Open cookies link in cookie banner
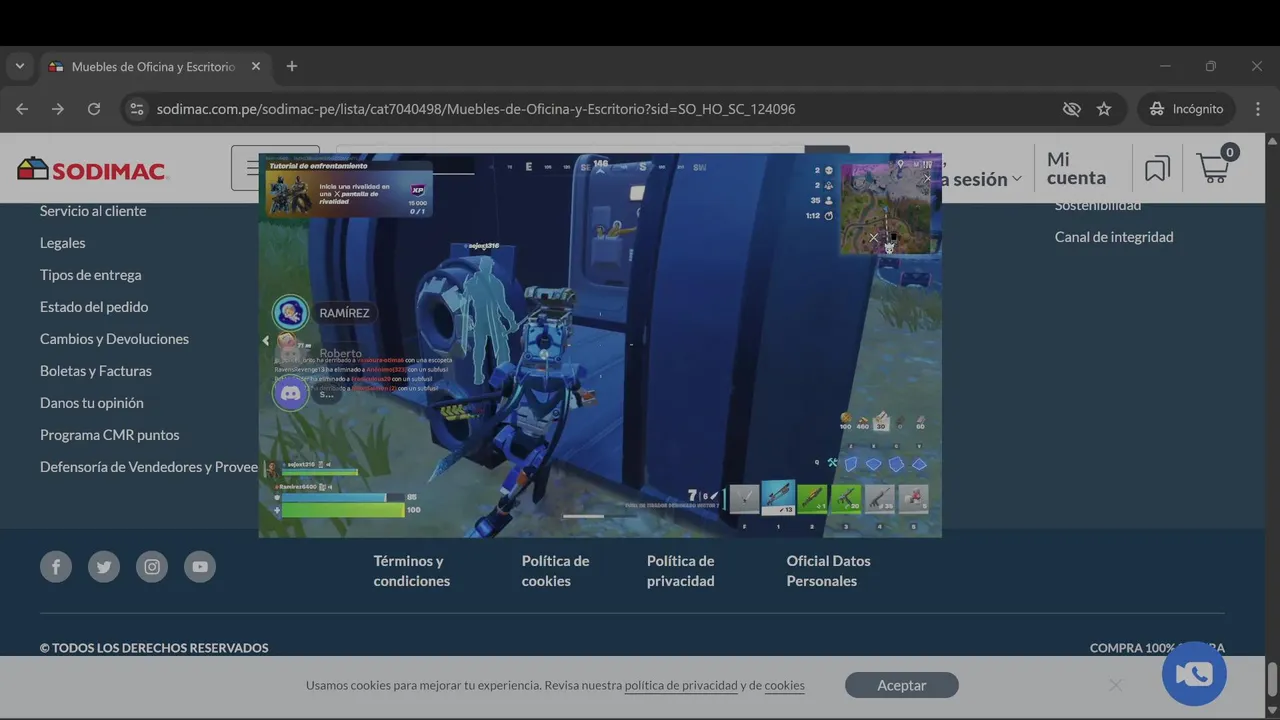This screenshot has width=1280, height=720. [784, 686]
